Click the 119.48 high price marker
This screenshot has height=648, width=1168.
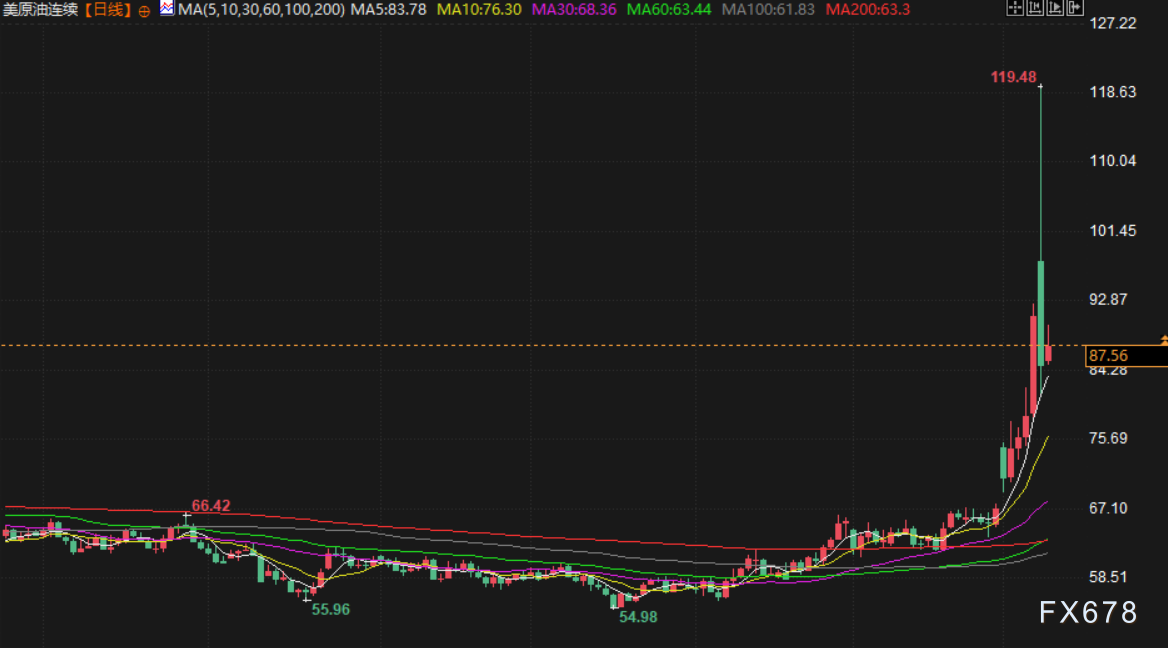(1013, 77)
